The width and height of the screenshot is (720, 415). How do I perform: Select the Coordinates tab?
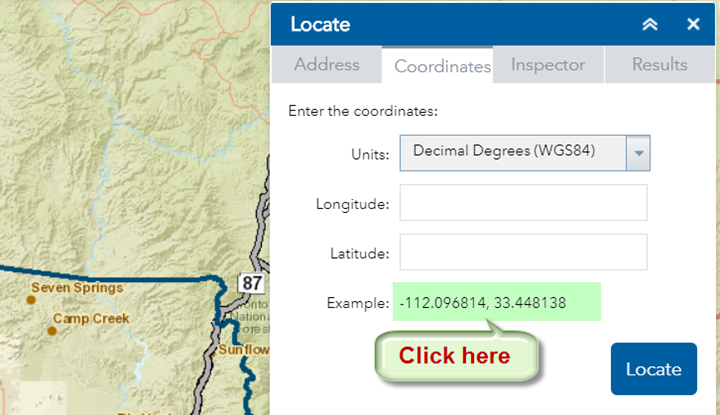point(442,67)
